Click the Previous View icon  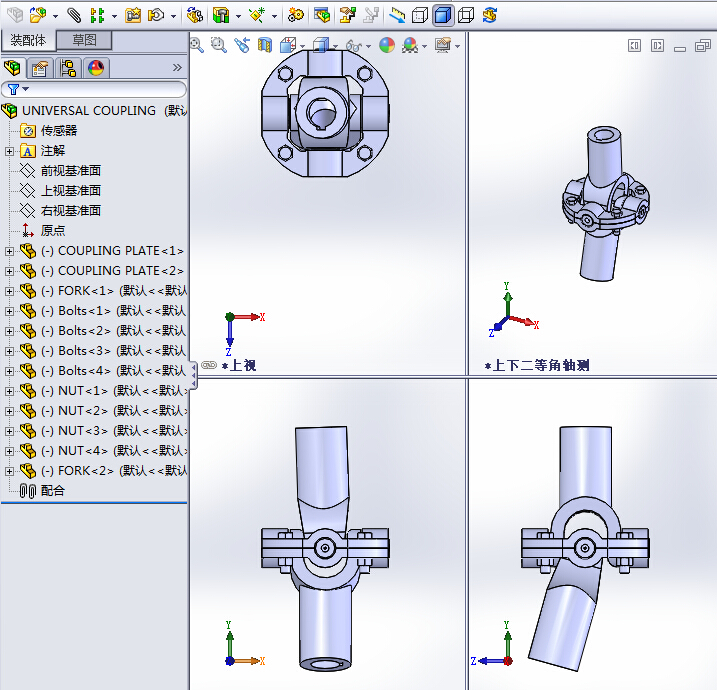point(243,45)
